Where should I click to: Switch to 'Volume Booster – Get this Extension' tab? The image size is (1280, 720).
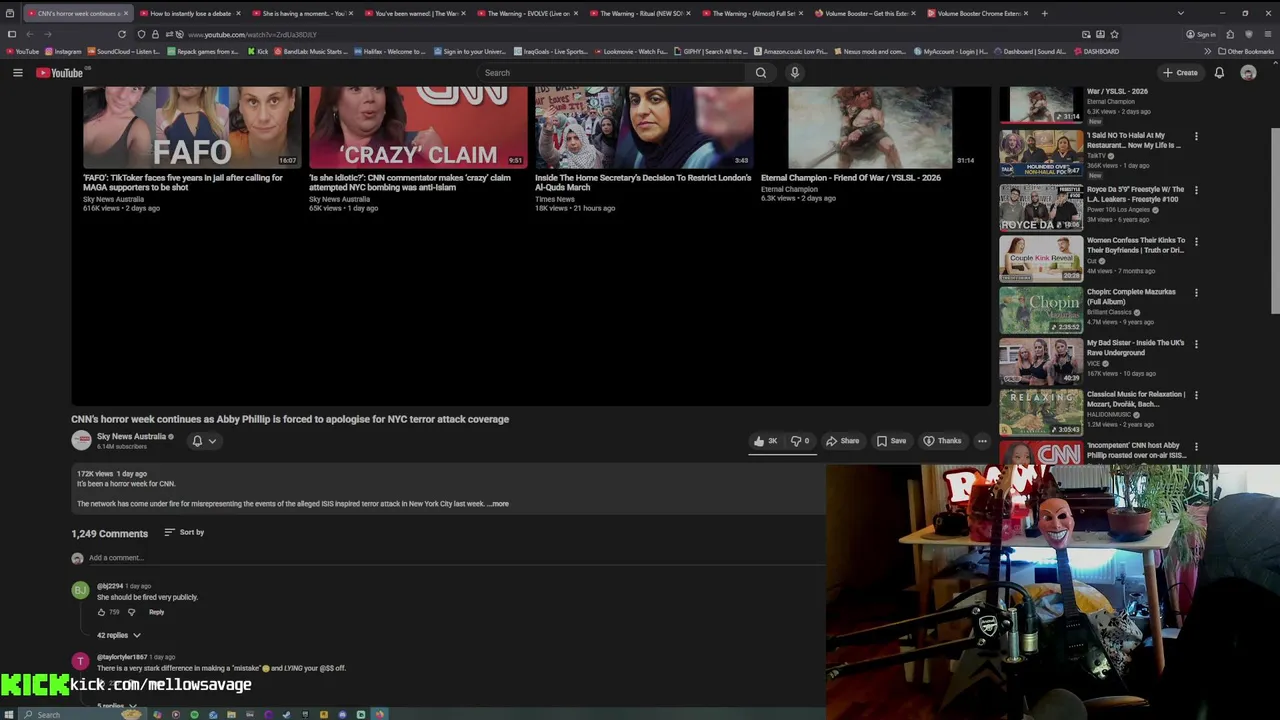(866, 13)
